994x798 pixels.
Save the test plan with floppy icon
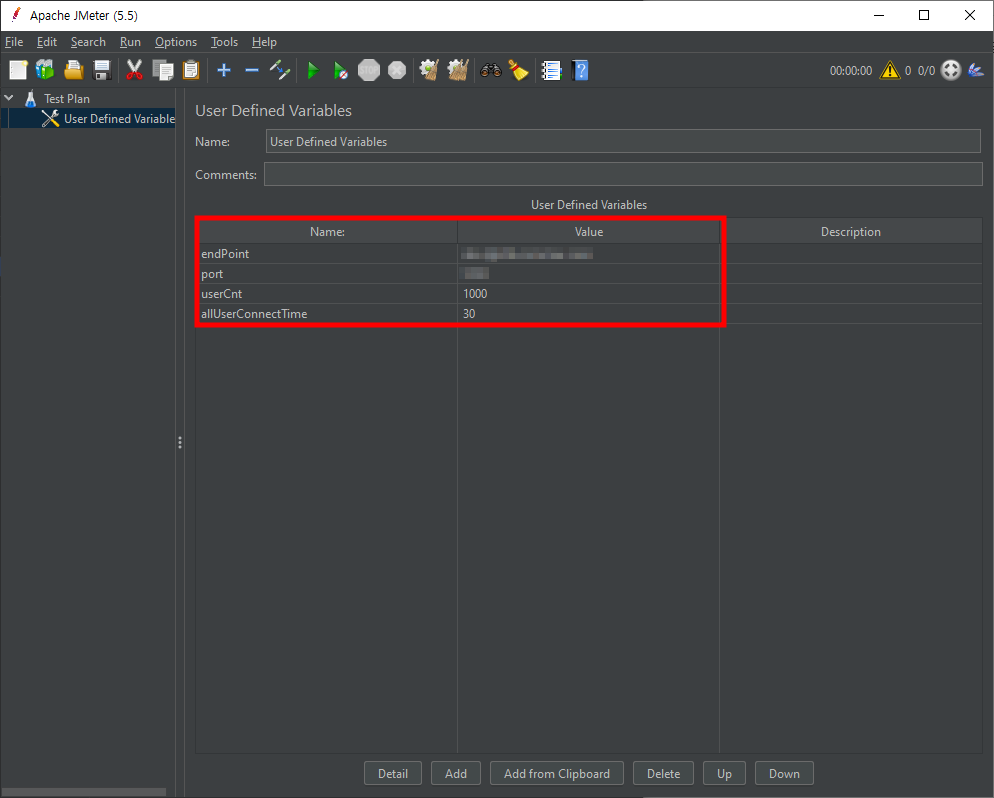(x=101, y=70)
